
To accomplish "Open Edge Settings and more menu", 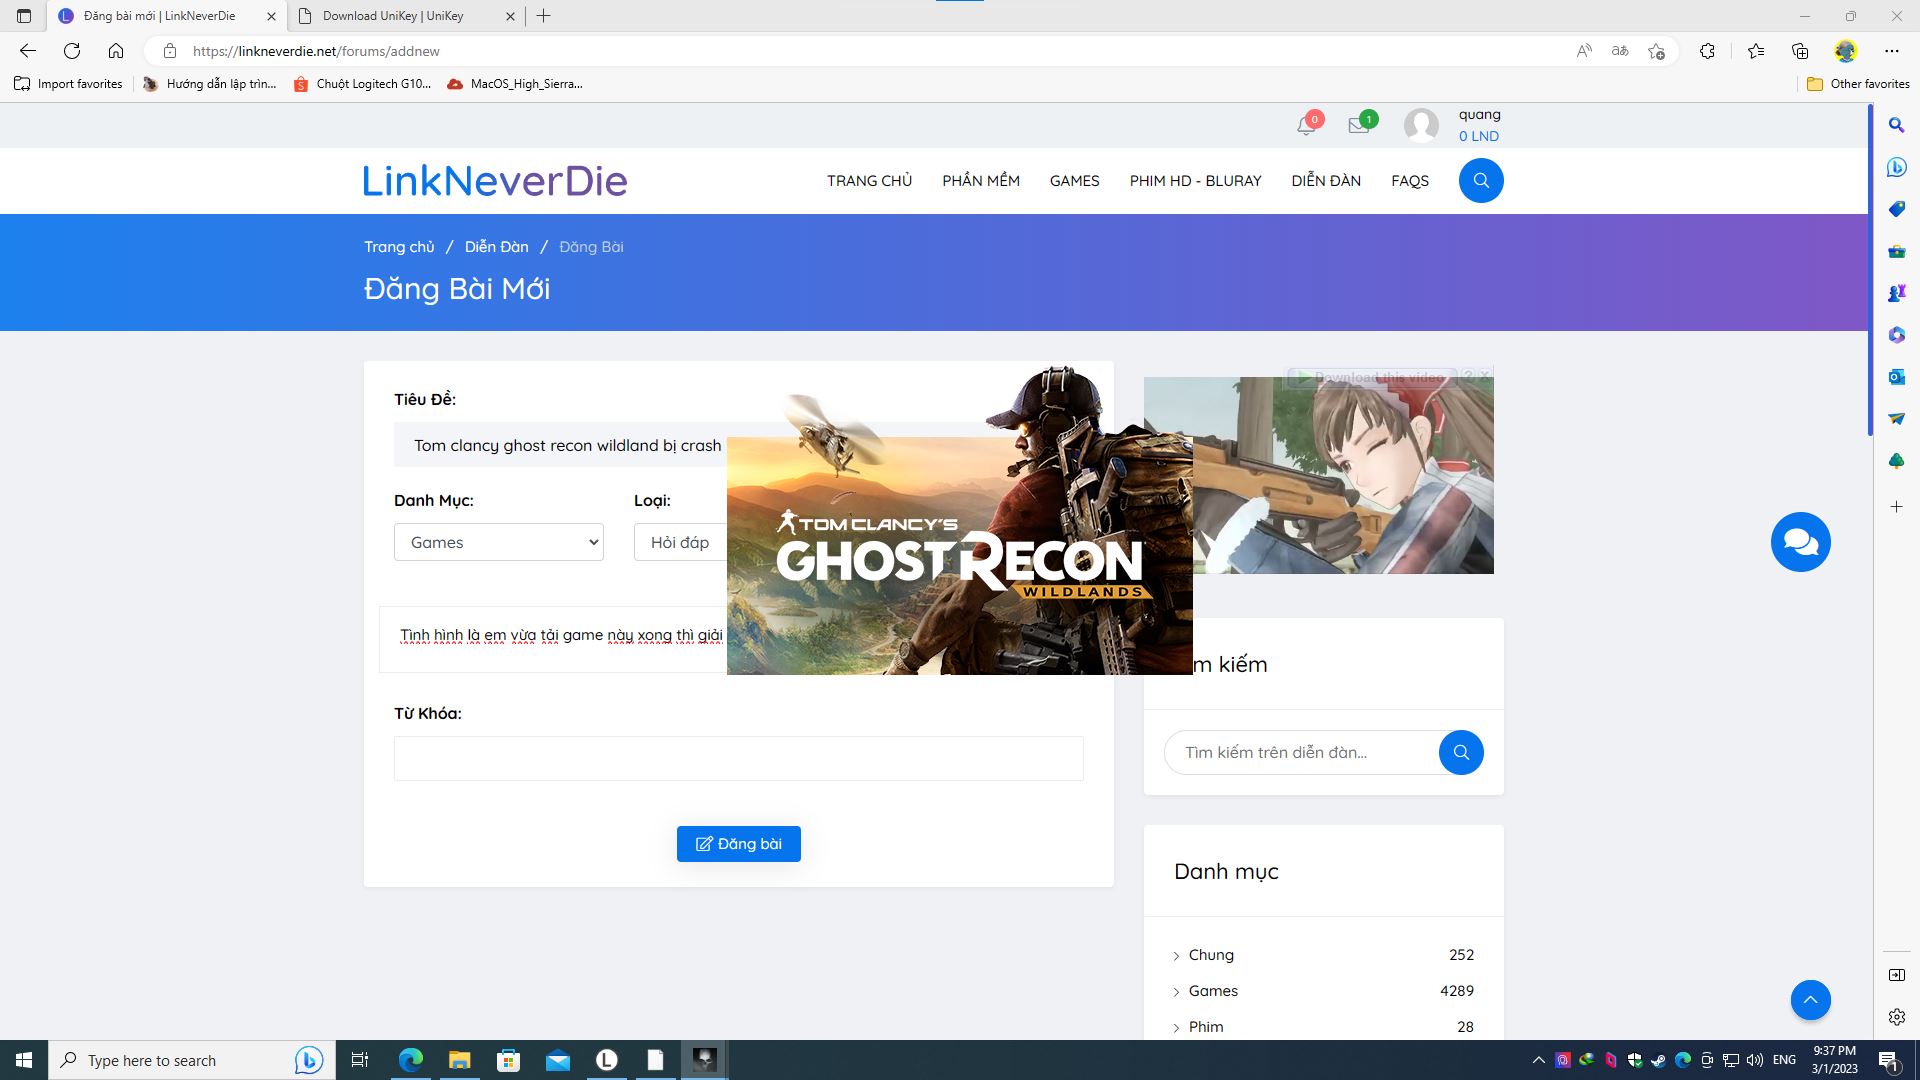I will 1891,51.
